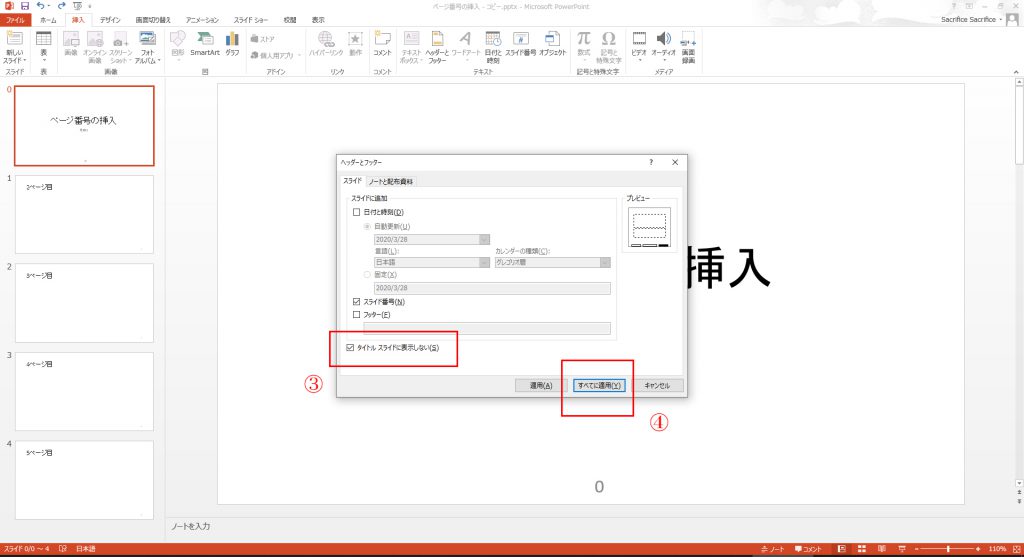Enable the フッター(F) checkbox
1024x557 pixels.
[x=357, y=315]
